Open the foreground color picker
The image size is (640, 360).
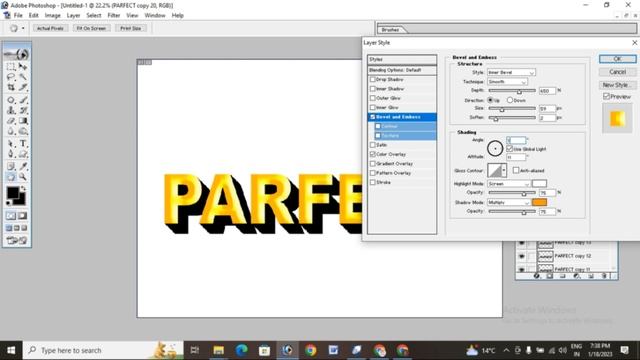12,193
